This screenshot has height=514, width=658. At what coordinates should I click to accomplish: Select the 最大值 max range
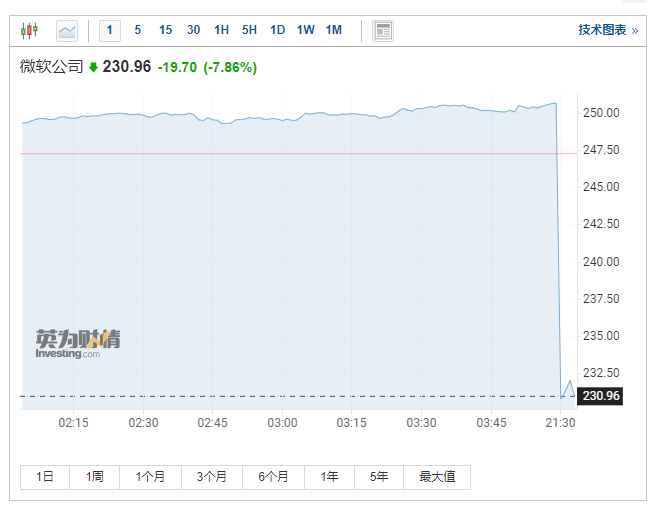[x=437, y=477]
